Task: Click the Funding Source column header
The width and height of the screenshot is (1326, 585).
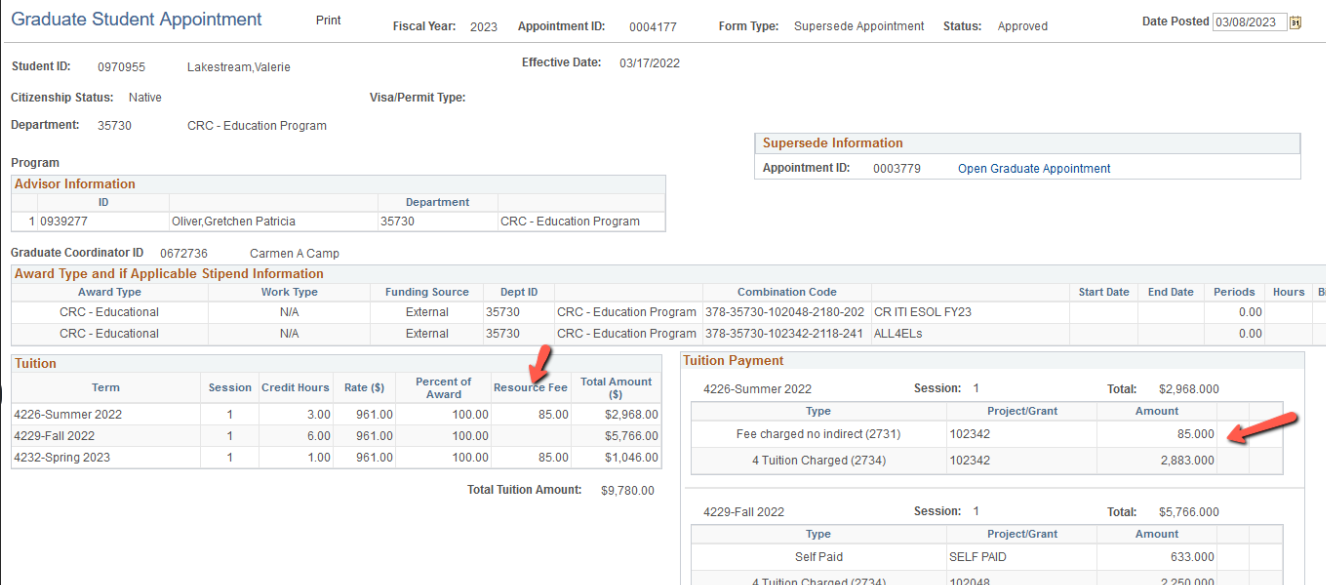Action: tap(426, 292)
